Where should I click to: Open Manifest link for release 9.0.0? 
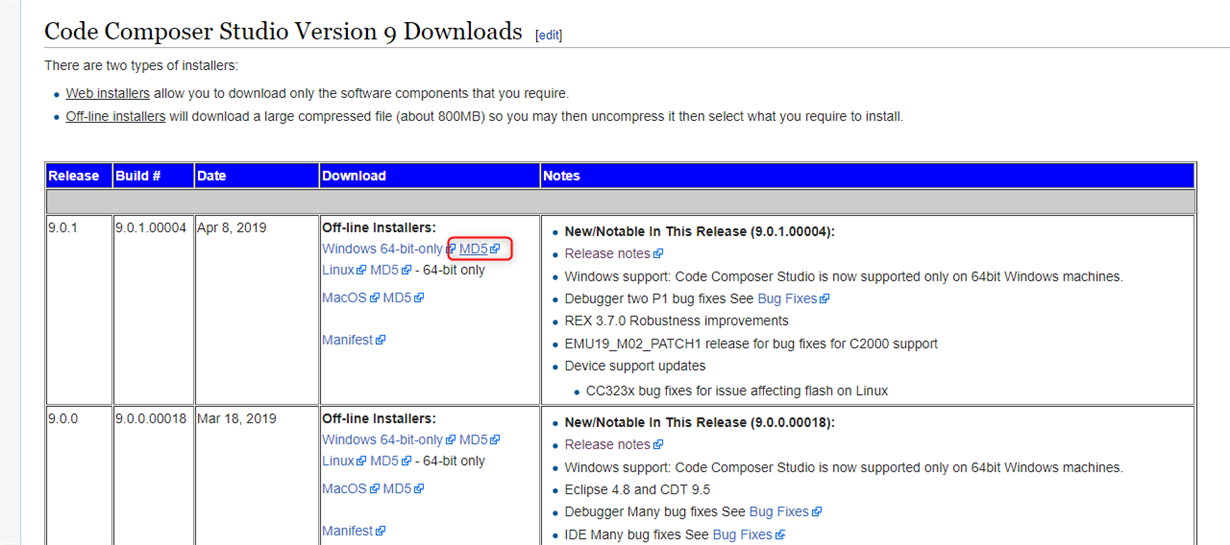[x=347, y=531]
